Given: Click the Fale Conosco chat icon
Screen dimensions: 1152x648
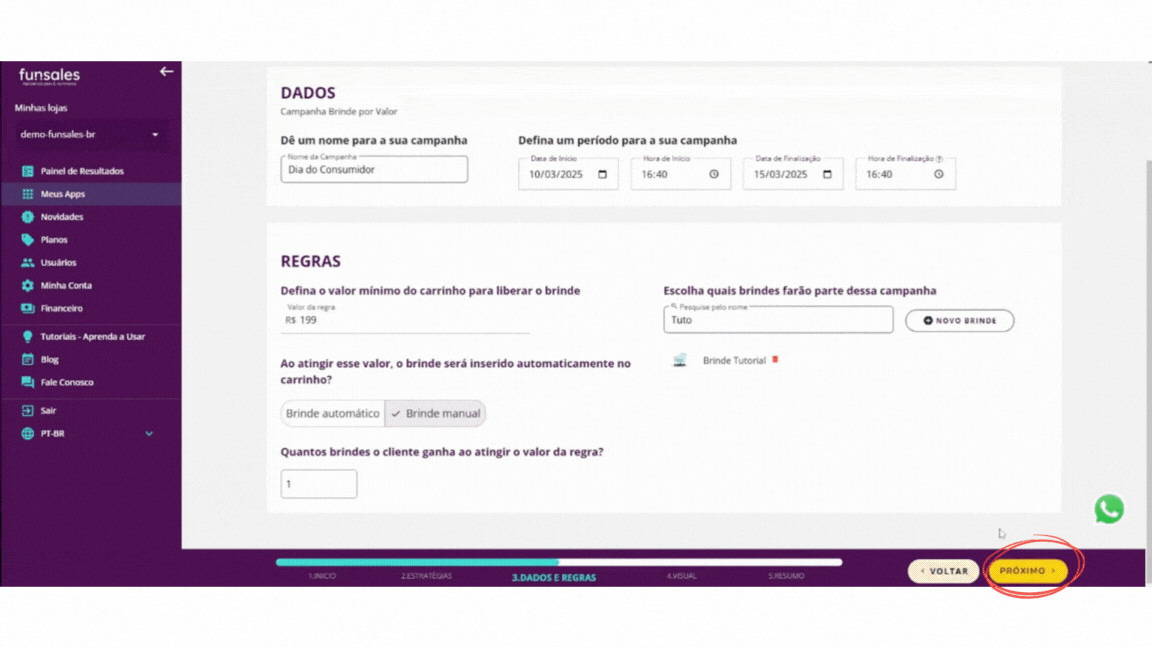Looking at the screenshot, I should [27, 382].
